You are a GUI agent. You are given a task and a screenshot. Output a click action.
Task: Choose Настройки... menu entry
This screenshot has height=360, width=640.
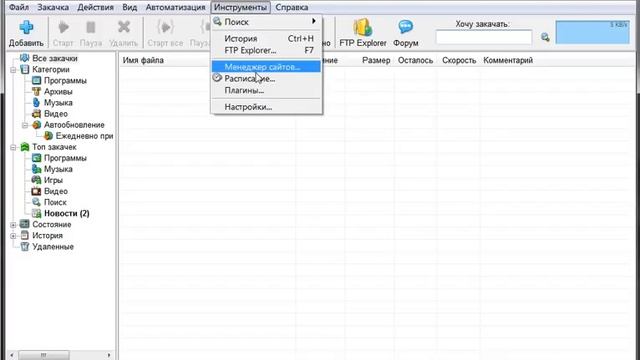coord(266,107)
